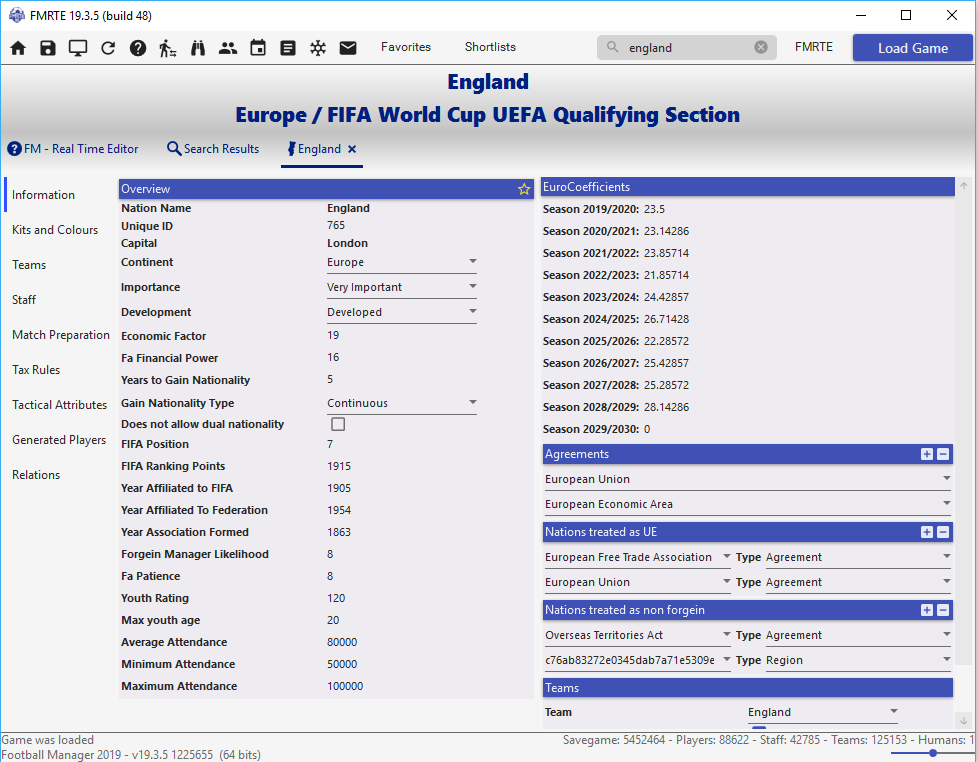978x762 pixels.
Task: Click the Load Game button
Action: (912, 48)
